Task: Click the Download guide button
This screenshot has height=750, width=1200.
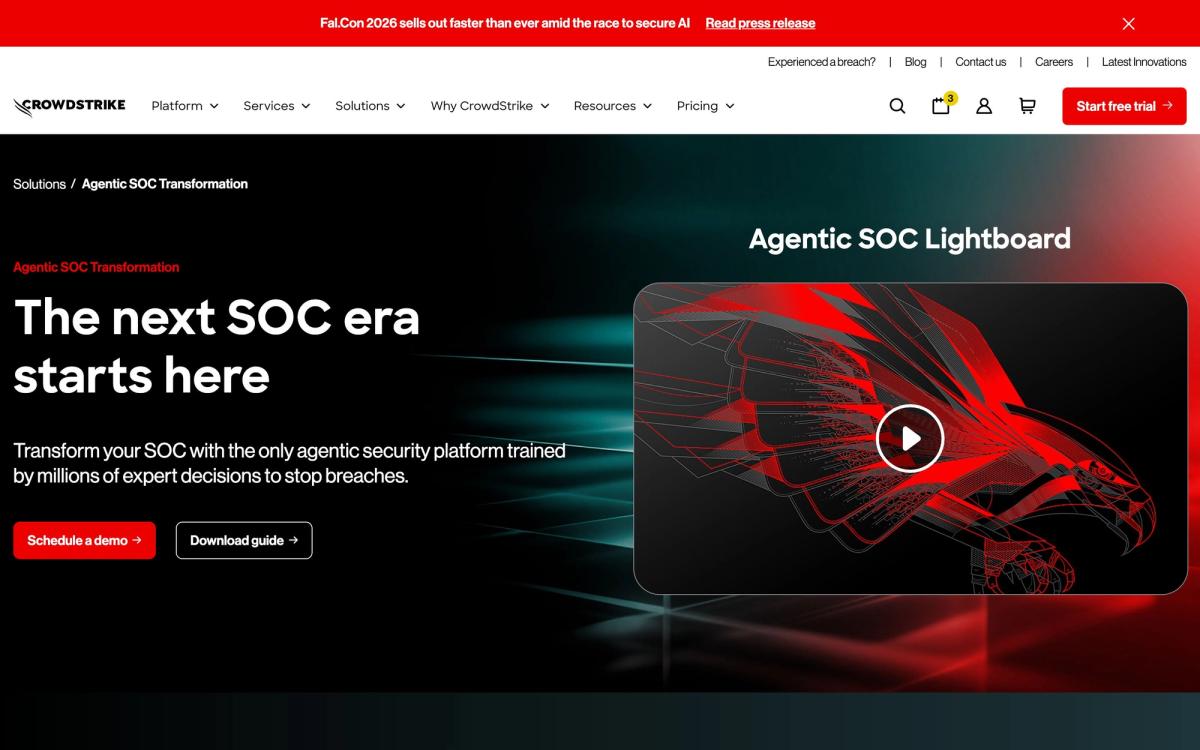Action: pyautogui.click(x=244, y=540)
